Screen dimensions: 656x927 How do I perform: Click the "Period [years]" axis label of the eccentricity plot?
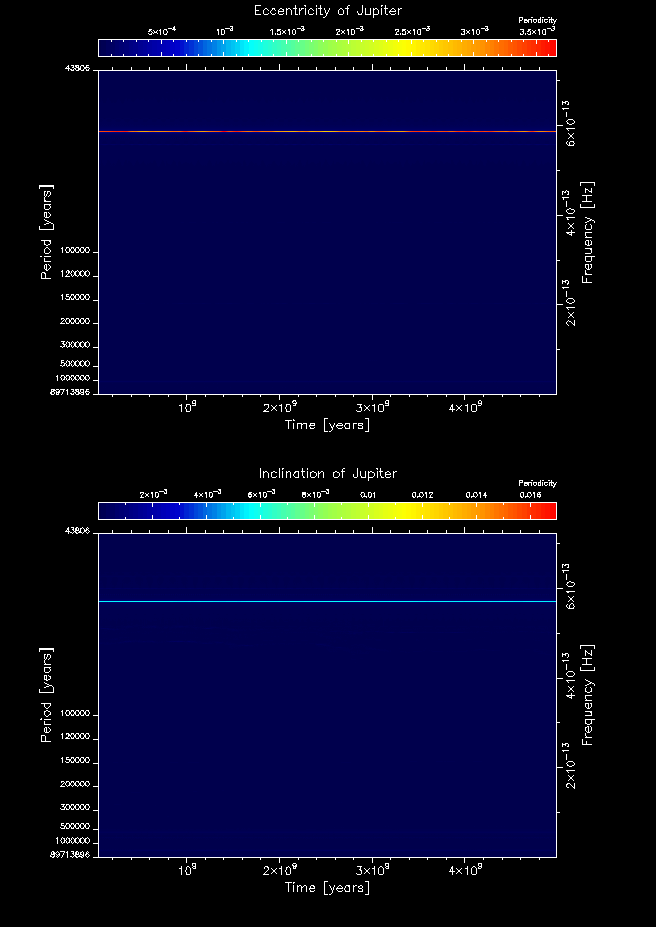(46, 231)
